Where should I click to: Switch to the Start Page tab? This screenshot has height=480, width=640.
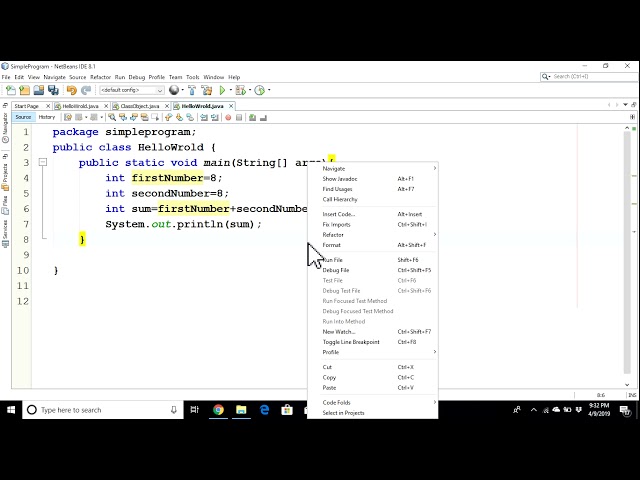pos(27,106)
